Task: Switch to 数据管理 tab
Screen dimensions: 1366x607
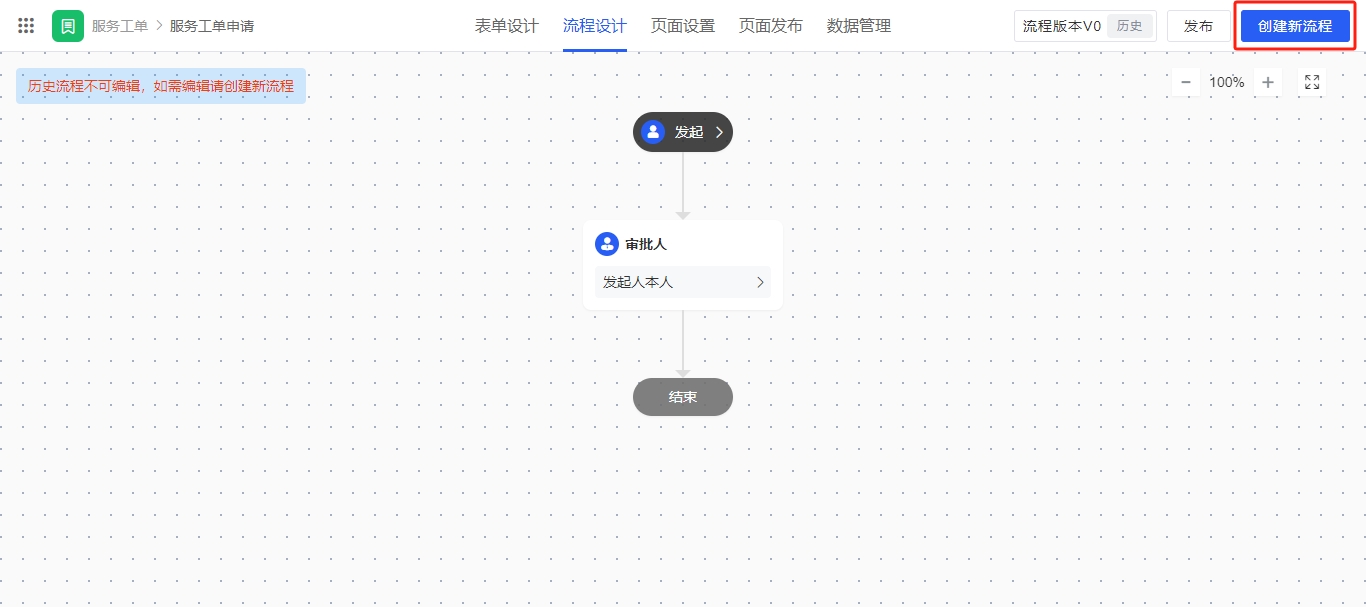Action: (x=859, y=26)
